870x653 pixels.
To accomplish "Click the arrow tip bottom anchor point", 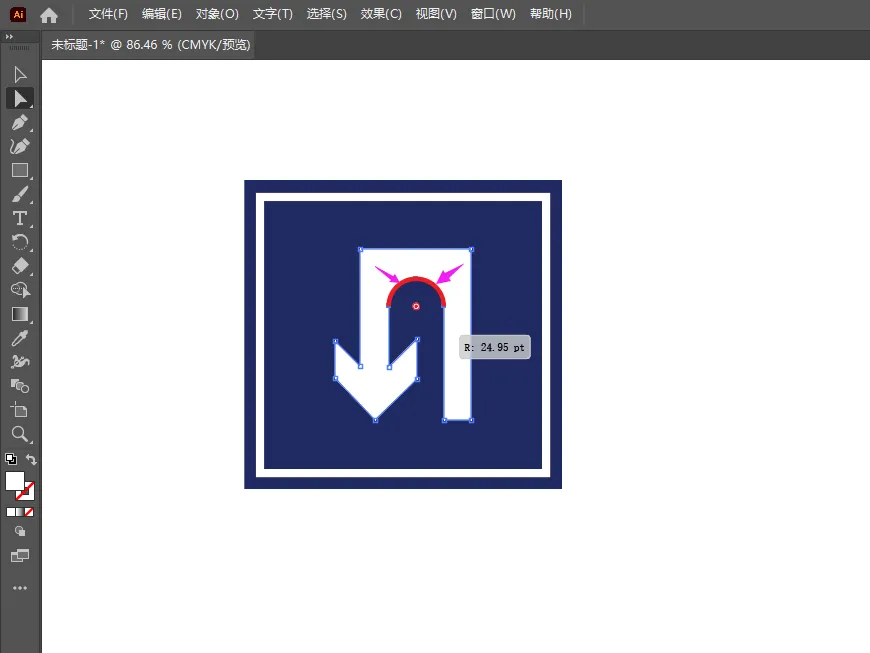I will [x=376, y=421].
